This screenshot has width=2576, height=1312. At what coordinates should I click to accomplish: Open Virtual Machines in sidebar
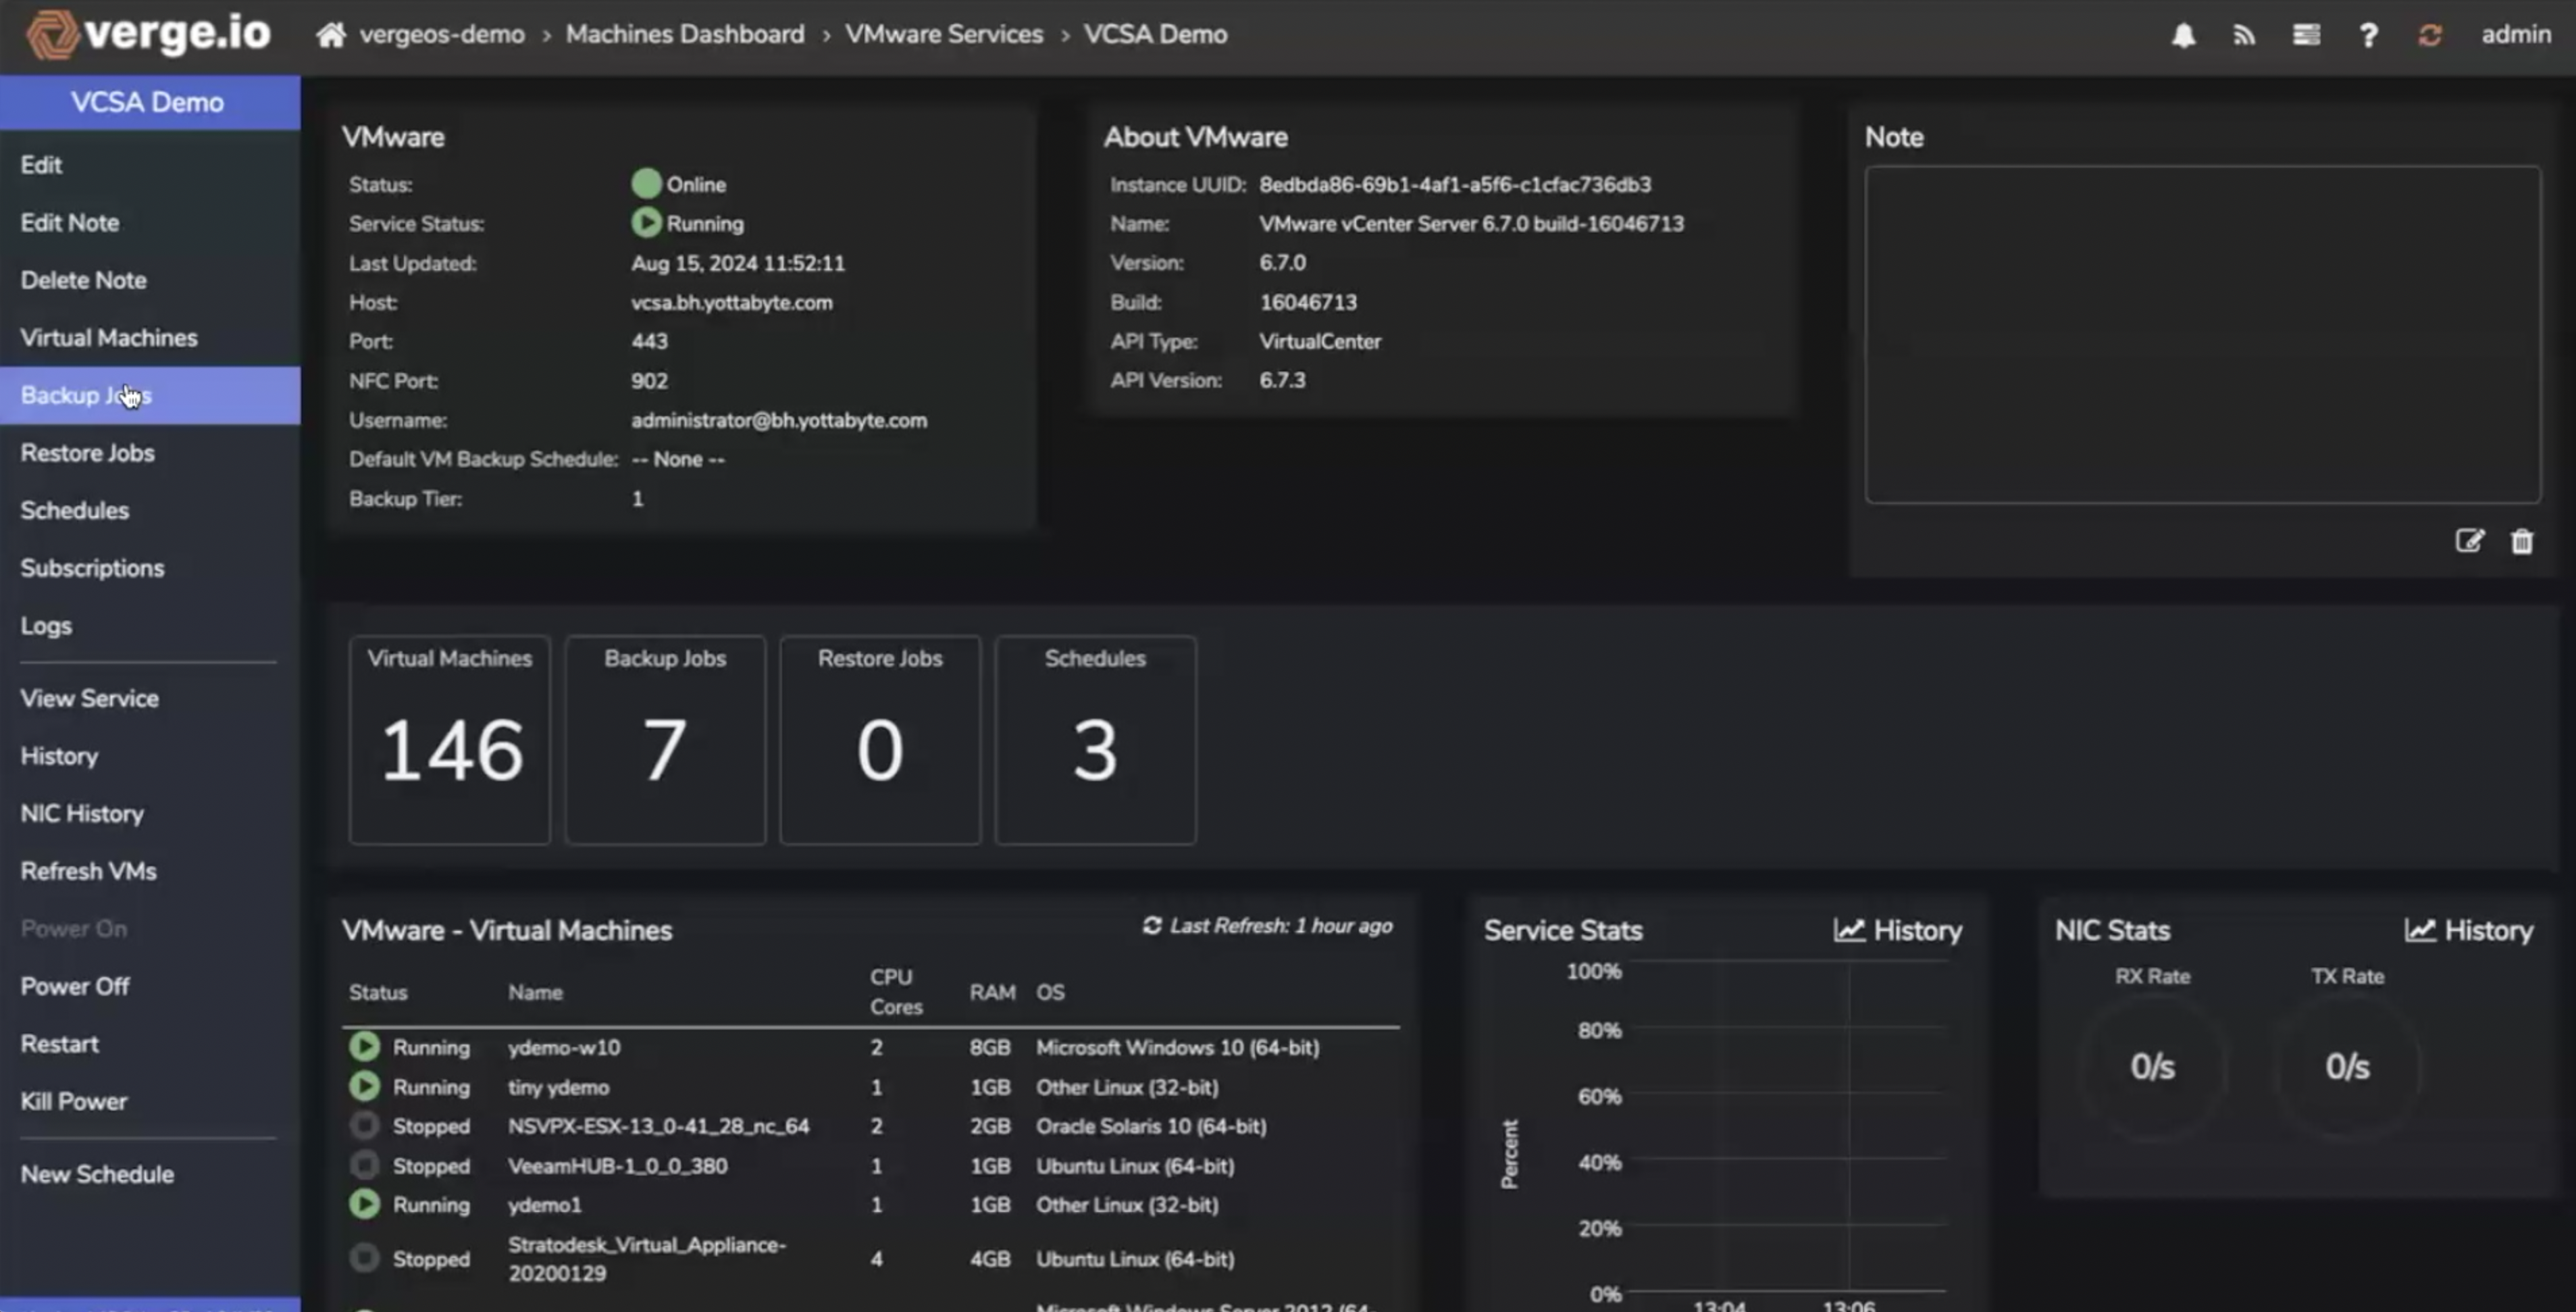point(150,338)
